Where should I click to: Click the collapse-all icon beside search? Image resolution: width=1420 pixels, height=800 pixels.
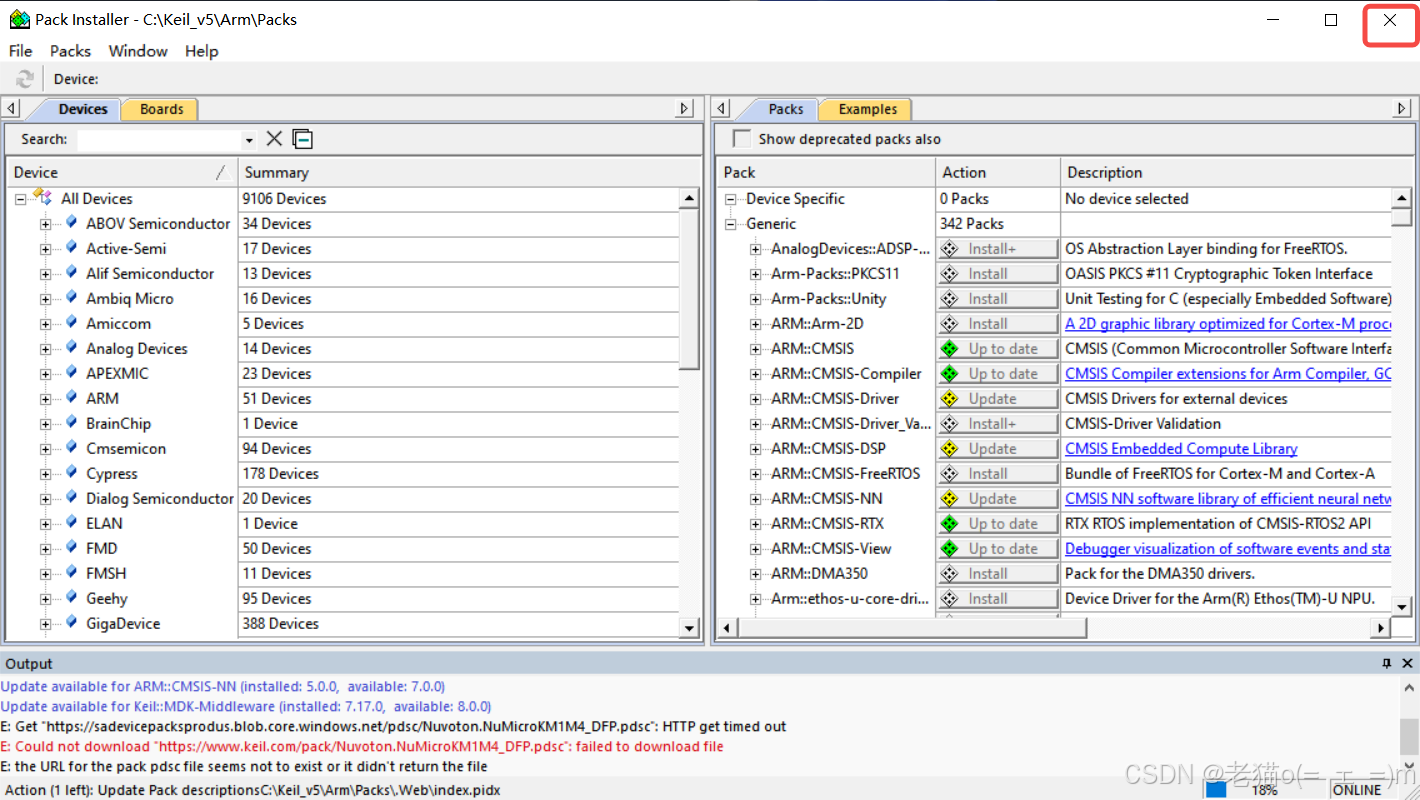tap(303, 139)
